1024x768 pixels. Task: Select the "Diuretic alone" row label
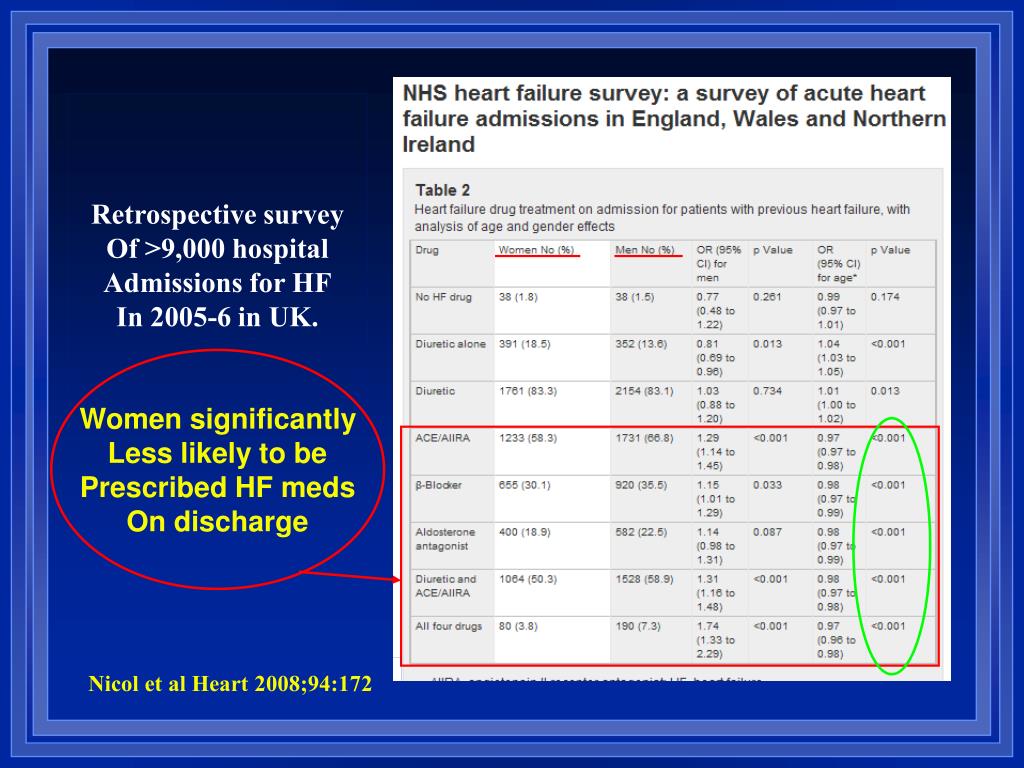click(x=451, y=344)
